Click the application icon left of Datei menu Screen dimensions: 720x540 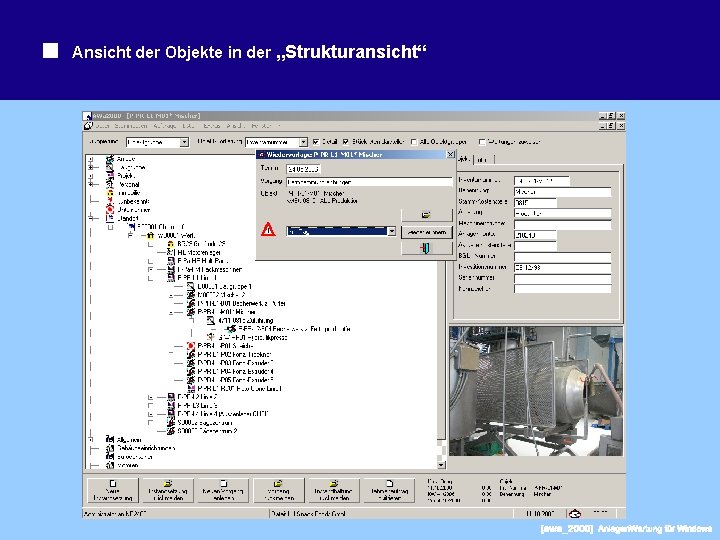88,125
